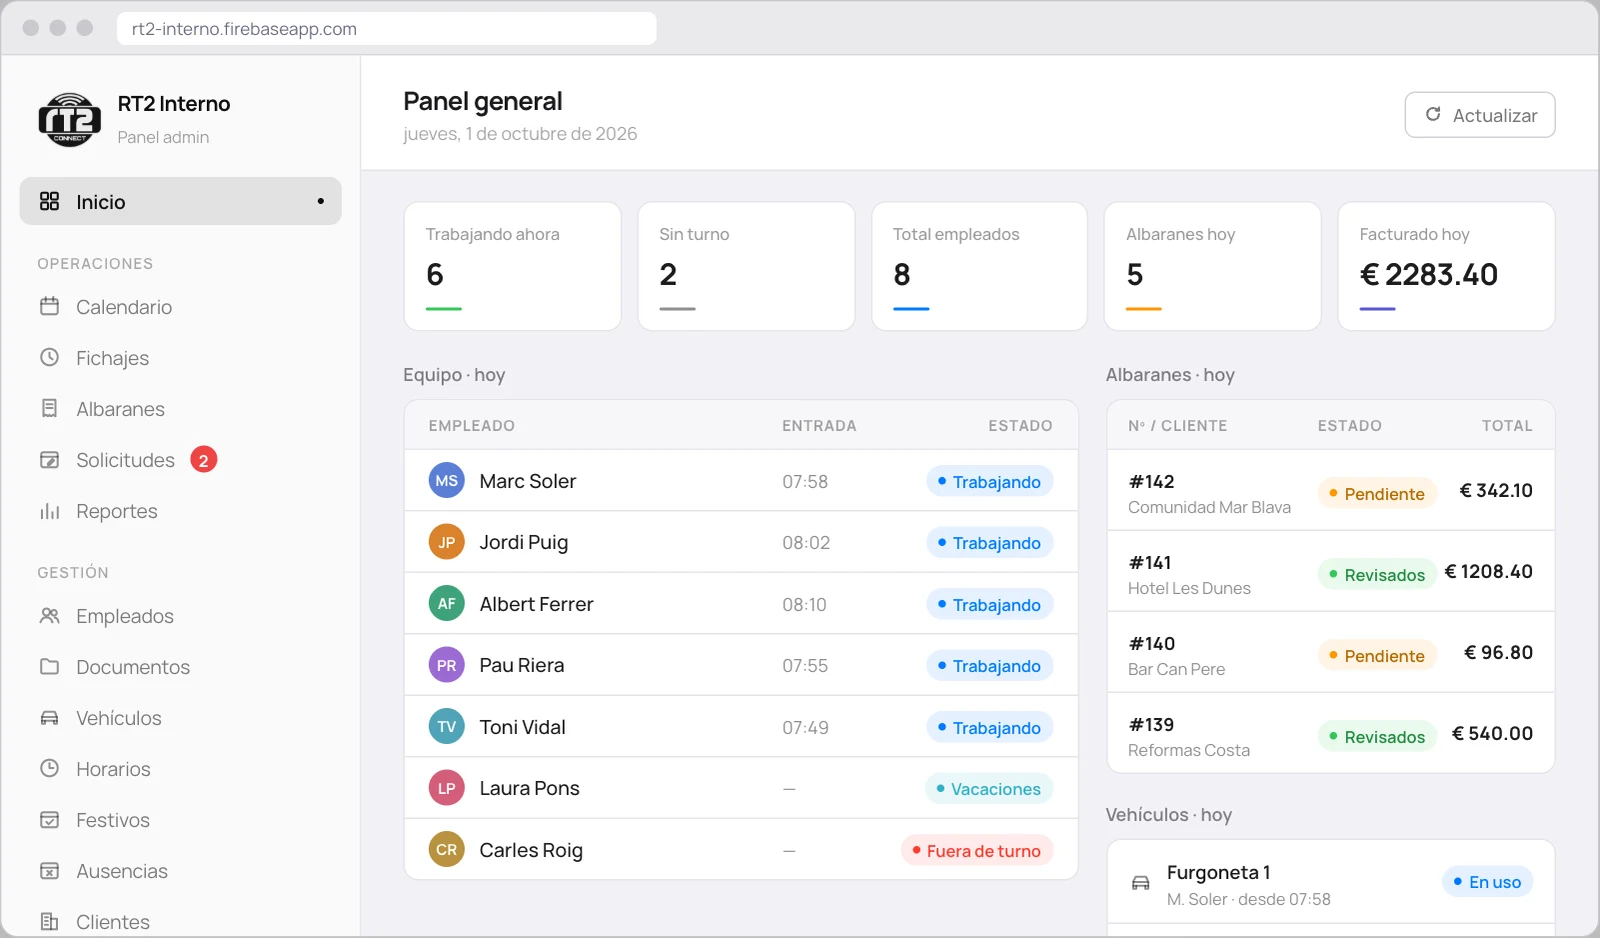Click the EMPLEADO column header
This screenshot has width=1600, height=938.
pos(472,426)
